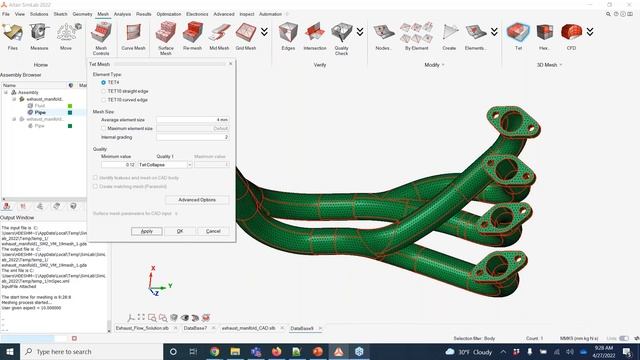Open the Modify group dropdown arrow
This screenshot has width=640, height=360.
point(443,65)
